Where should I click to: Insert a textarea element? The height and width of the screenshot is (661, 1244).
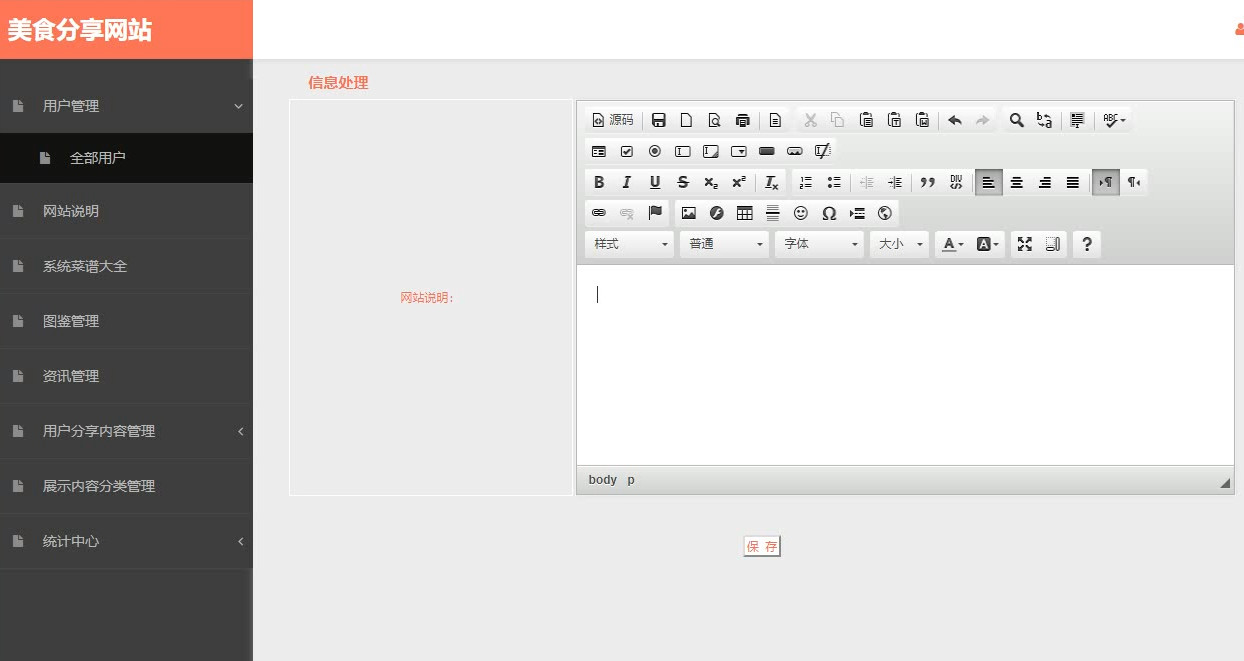pyautogui.click(x=711, y=151)
